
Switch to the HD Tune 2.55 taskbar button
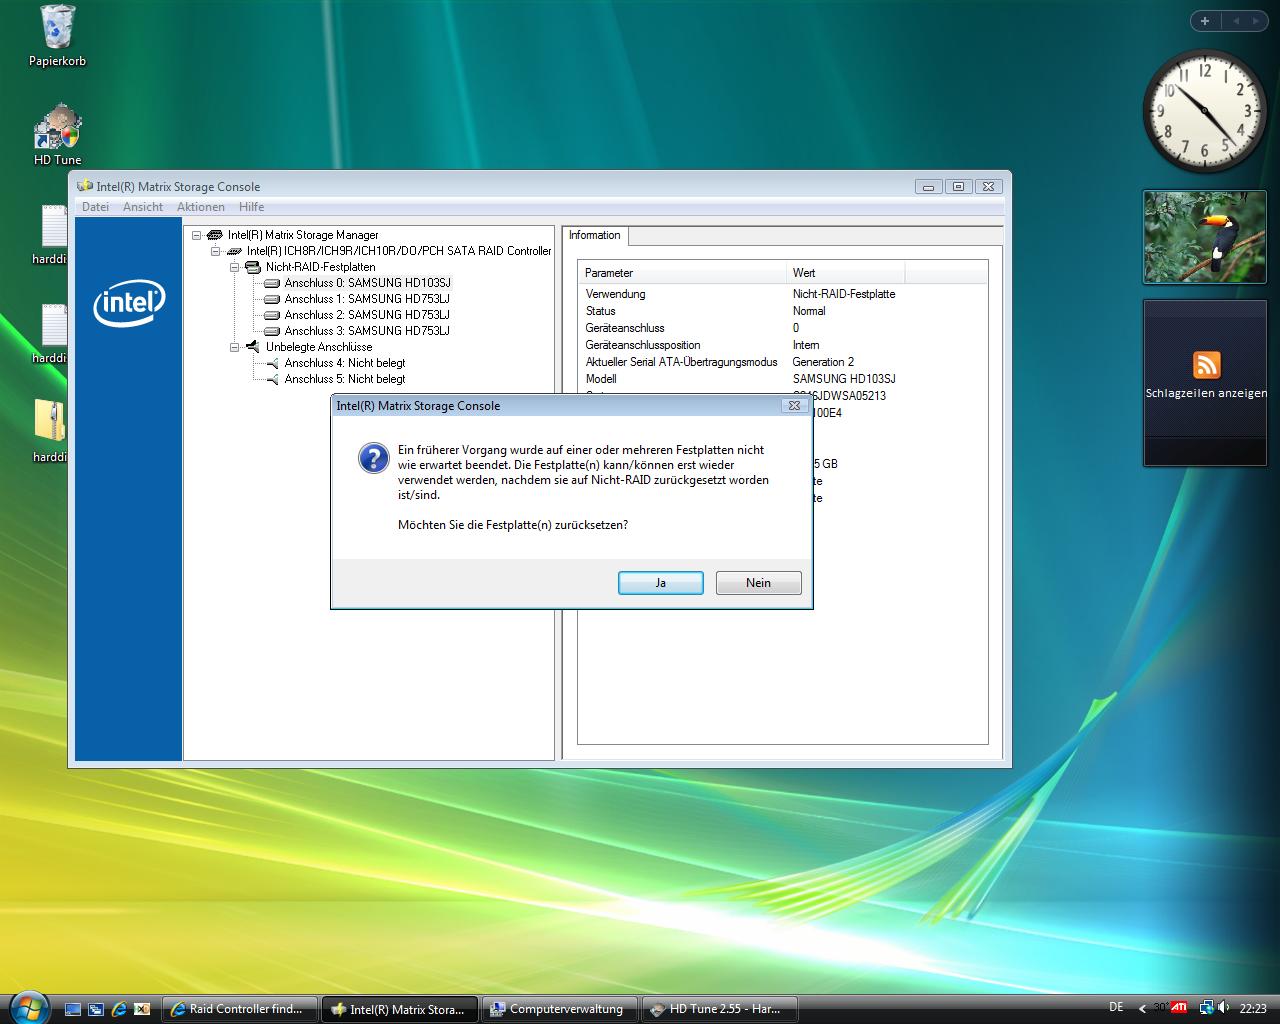[x=720, y=1009]
